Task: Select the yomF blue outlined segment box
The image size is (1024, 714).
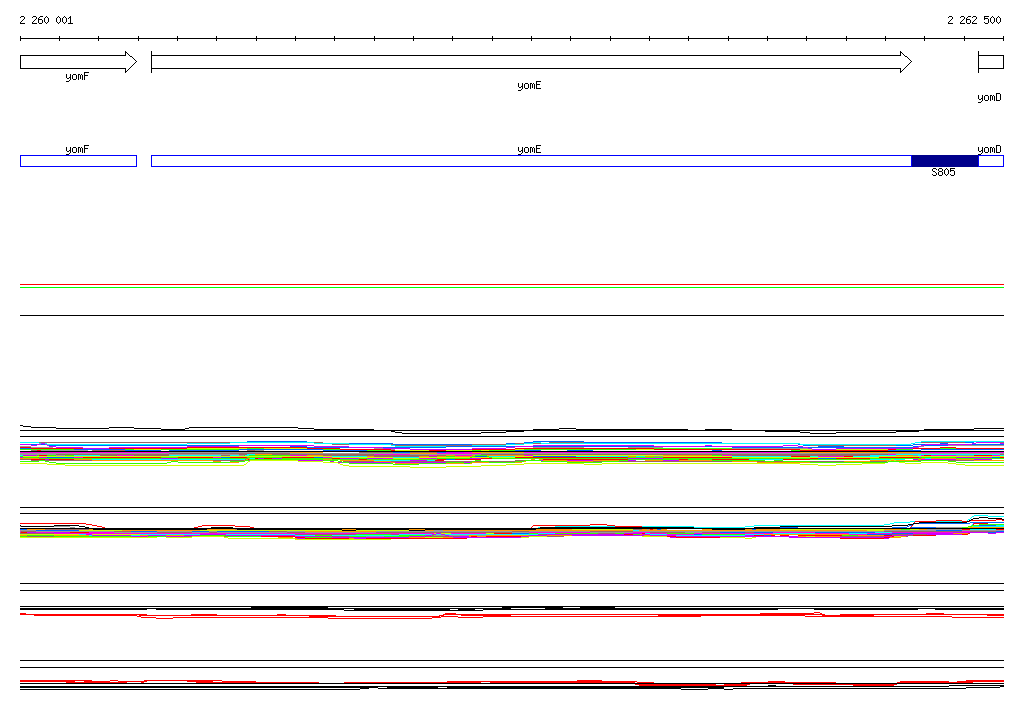Action: point(78,161)
